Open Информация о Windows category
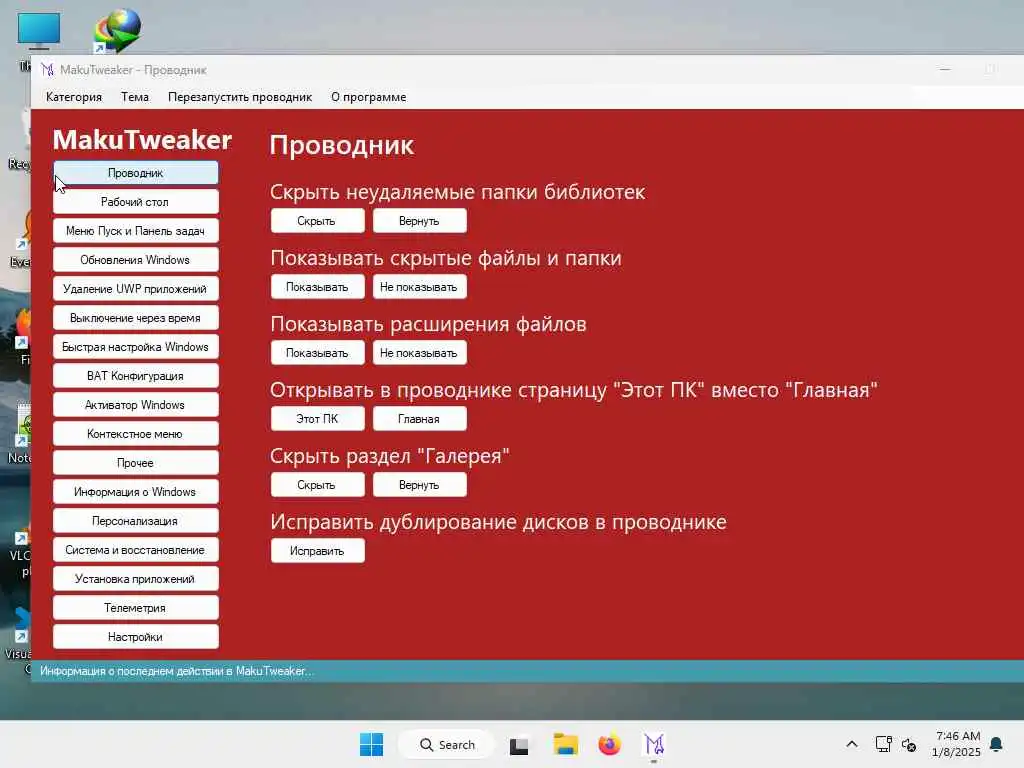Image resolution: width=1024 pixels, height=768 pixels. pyautogui.click(x=136, y=492)
